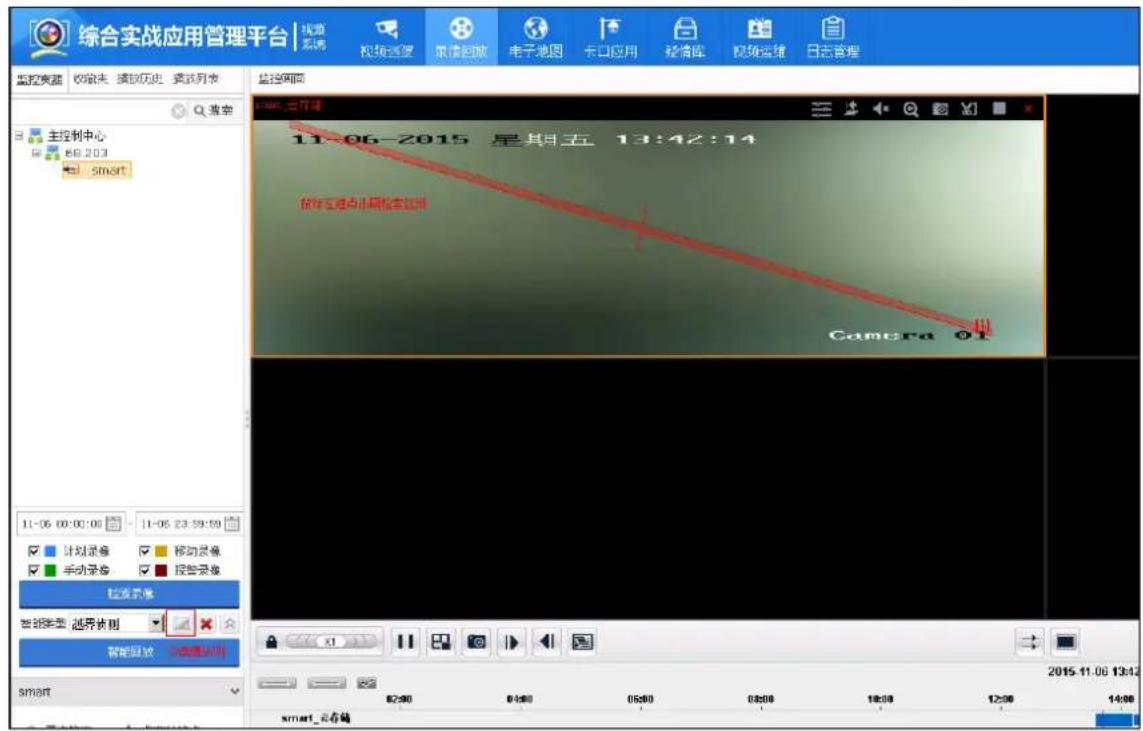Click the 10:00 mark on timeline
Viewport: 1143px width, 731px height.
point(880,700)
